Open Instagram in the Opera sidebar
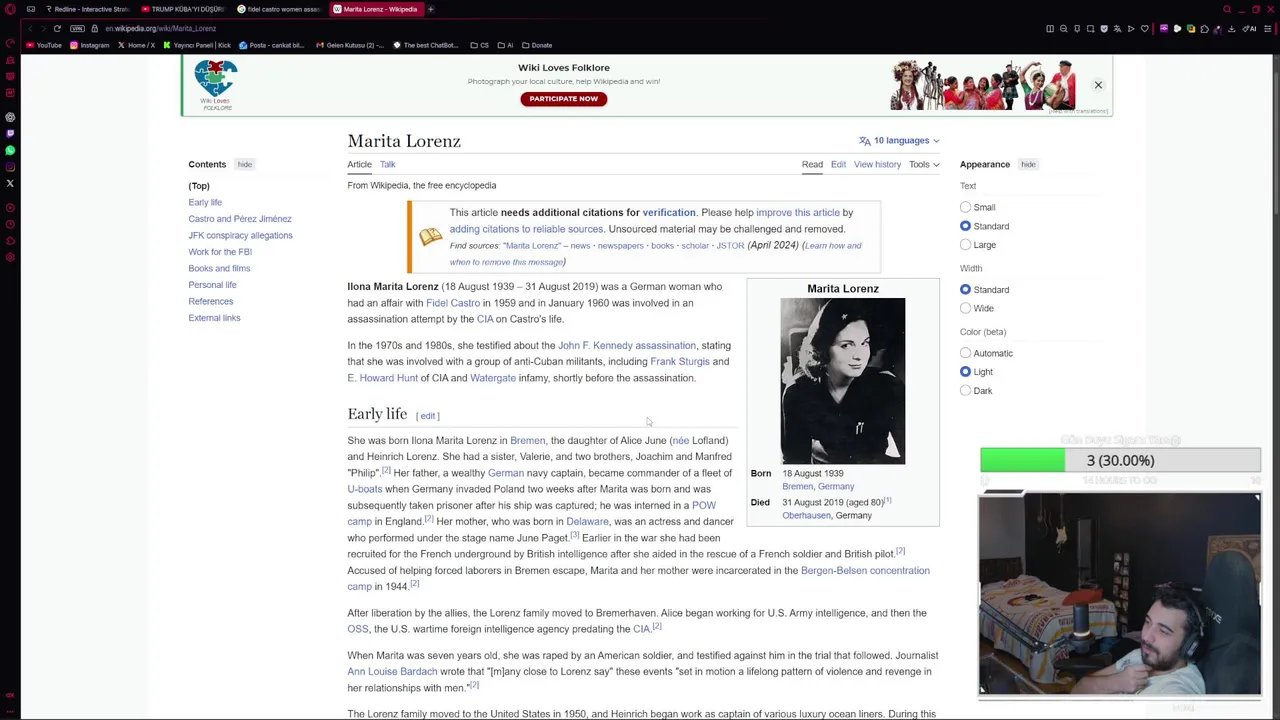 coord(10,166)
